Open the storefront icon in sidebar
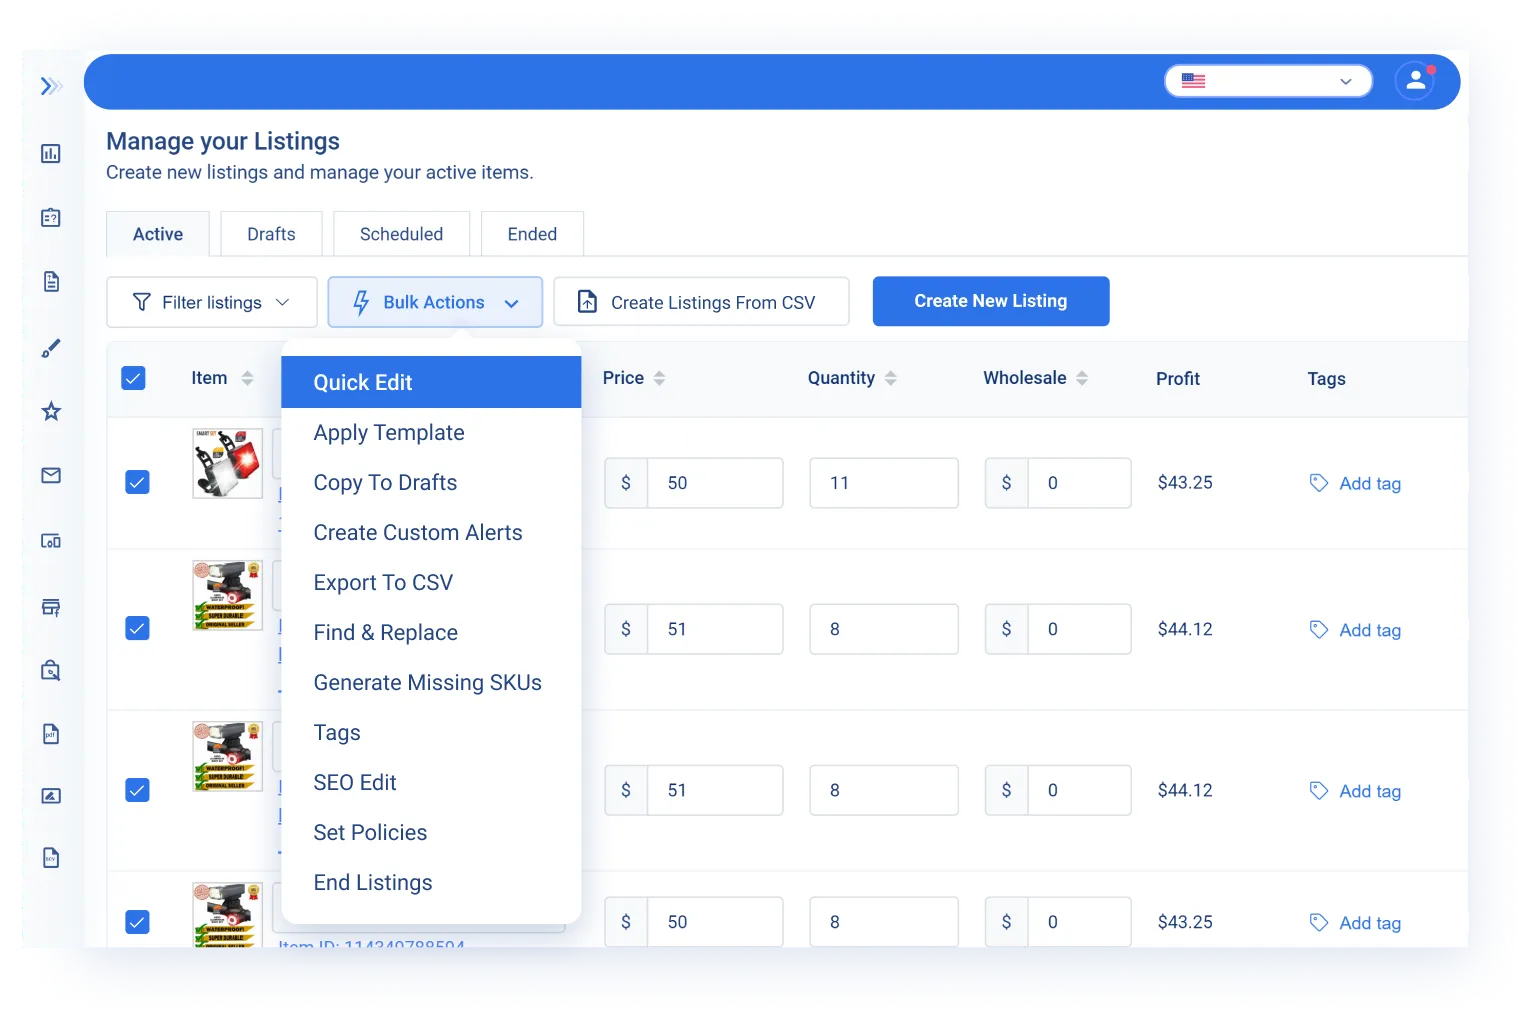 click(51, 607)
